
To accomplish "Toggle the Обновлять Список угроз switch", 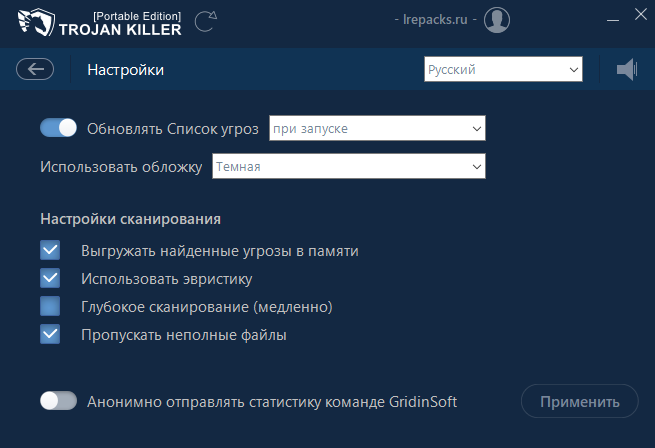I will pyautogui.click(x=58, y=128).
